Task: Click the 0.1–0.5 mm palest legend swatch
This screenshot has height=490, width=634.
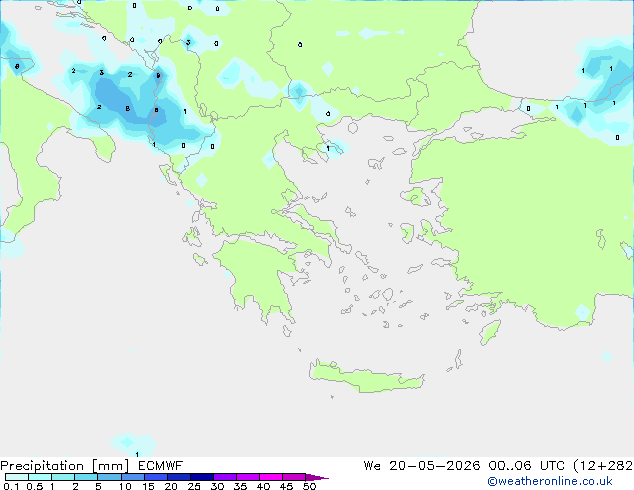Action: [17, 477]
